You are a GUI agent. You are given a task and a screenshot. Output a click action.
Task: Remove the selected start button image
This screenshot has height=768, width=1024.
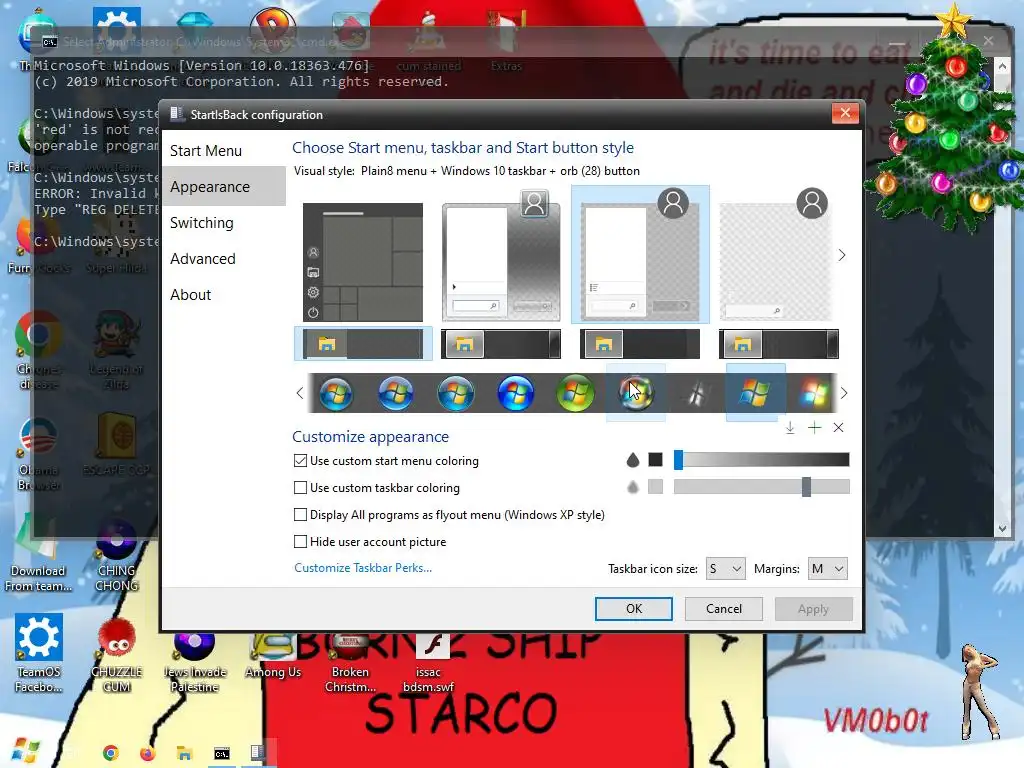coord(839,428)
